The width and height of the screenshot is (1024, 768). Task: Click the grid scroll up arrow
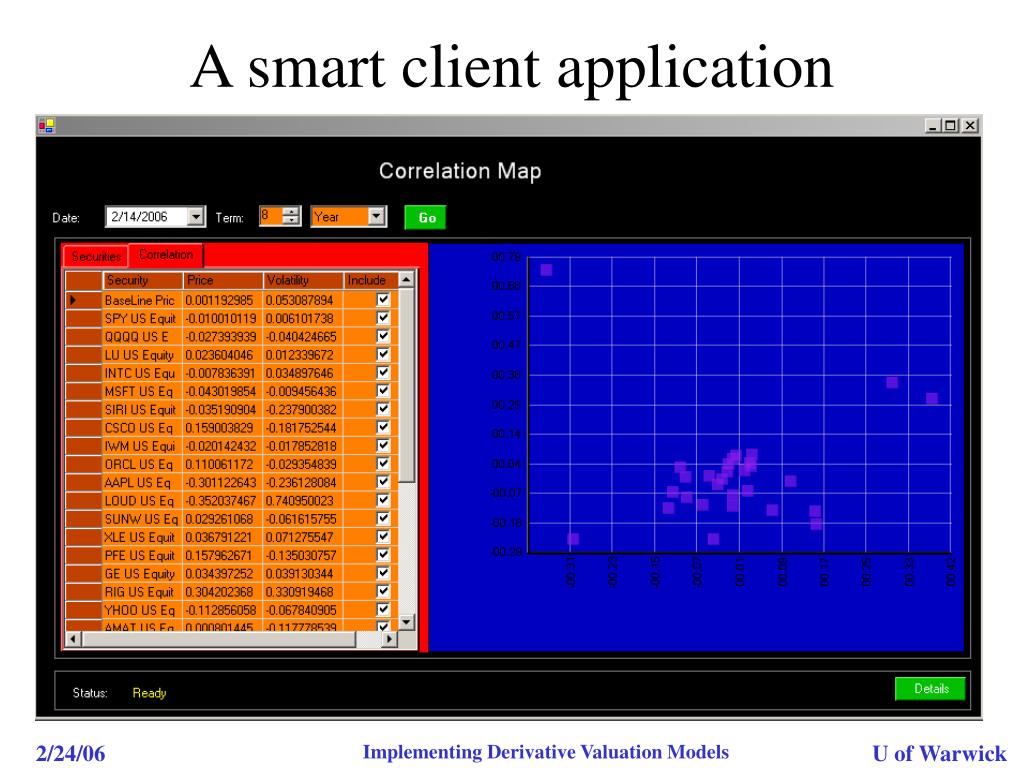[406, 280]
